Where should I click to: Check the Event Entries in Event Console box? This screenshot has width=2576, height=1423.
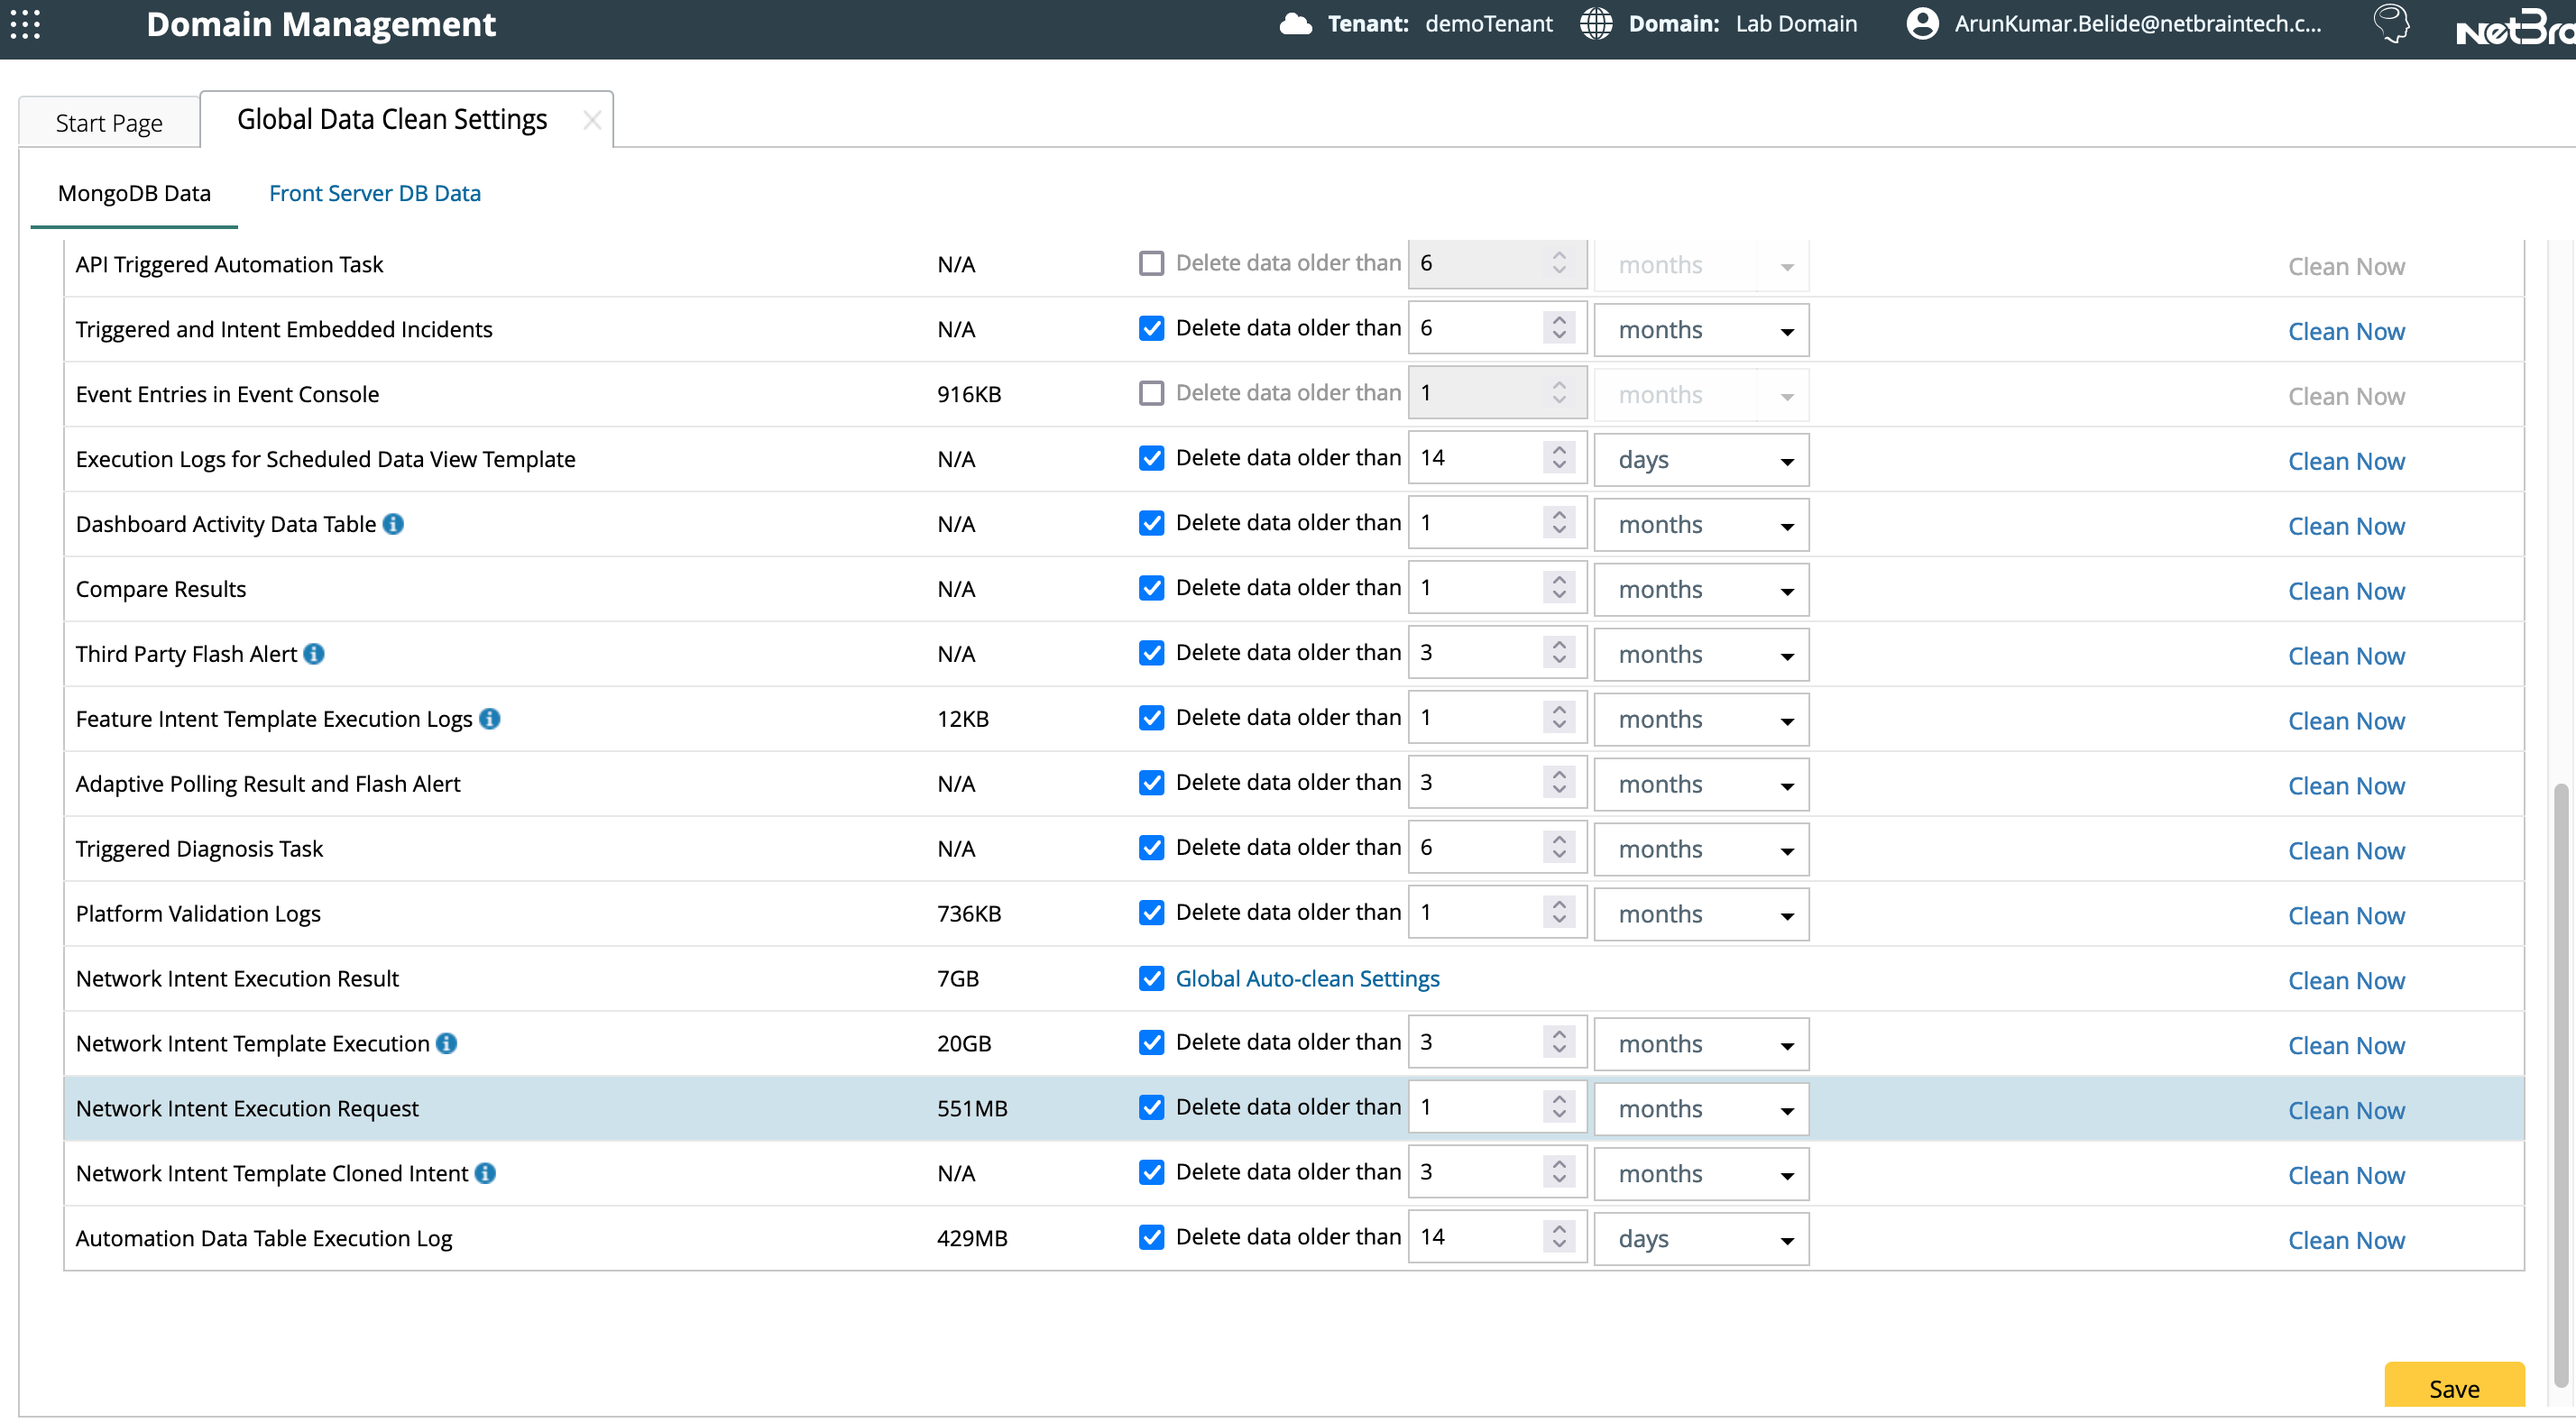(1151, 393)
